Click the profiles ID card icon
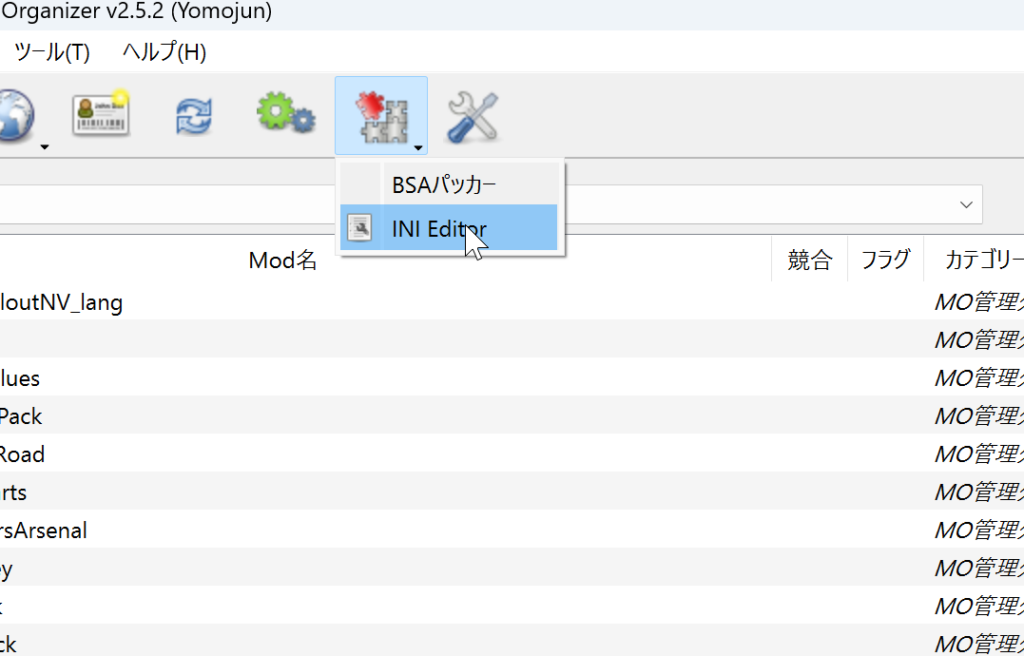The width and height of the screenshot is (1024, 656). coord(103,115)
